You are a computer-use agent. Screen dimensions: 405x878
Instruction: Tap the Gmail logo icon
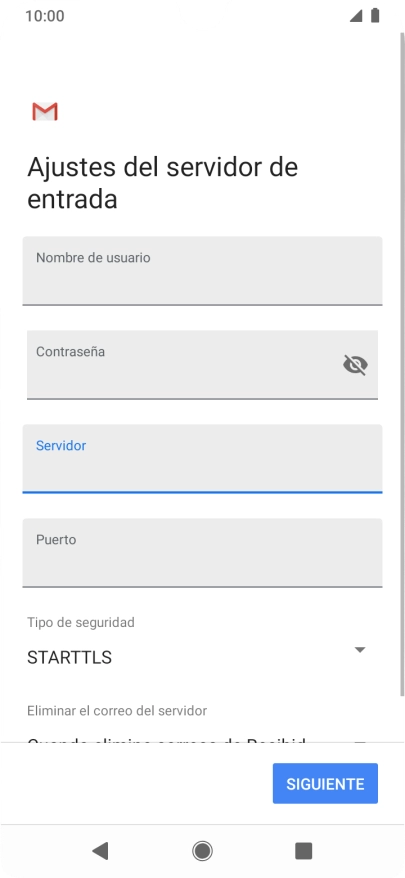tap(45, 111)
